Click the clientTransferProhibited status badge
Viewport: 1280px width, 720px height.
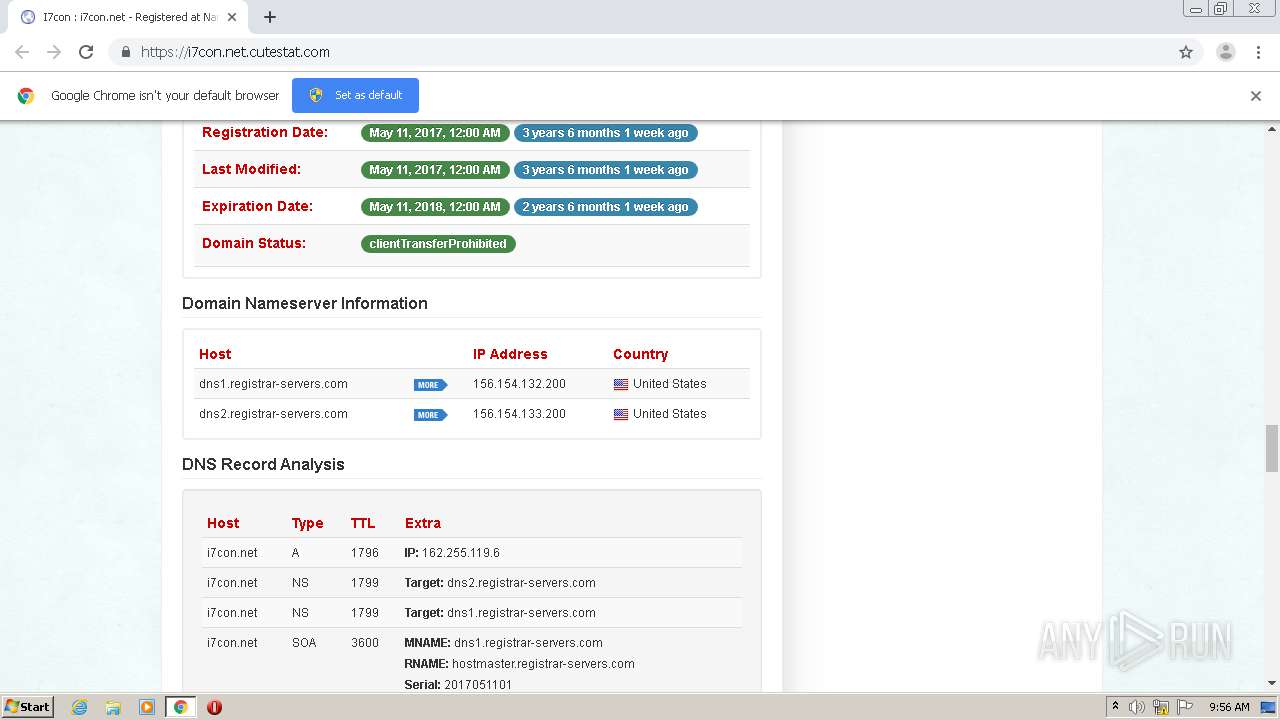pyautogui.click(x=438, y=244)
